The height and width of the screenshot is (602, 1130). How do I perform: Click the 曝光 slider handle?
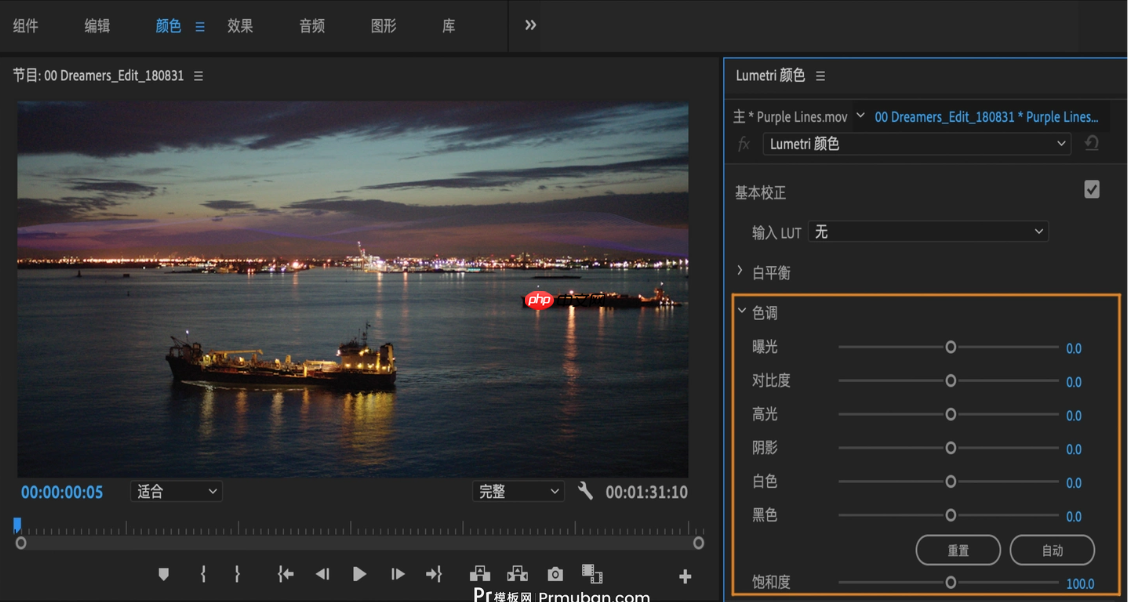point(951,347)
